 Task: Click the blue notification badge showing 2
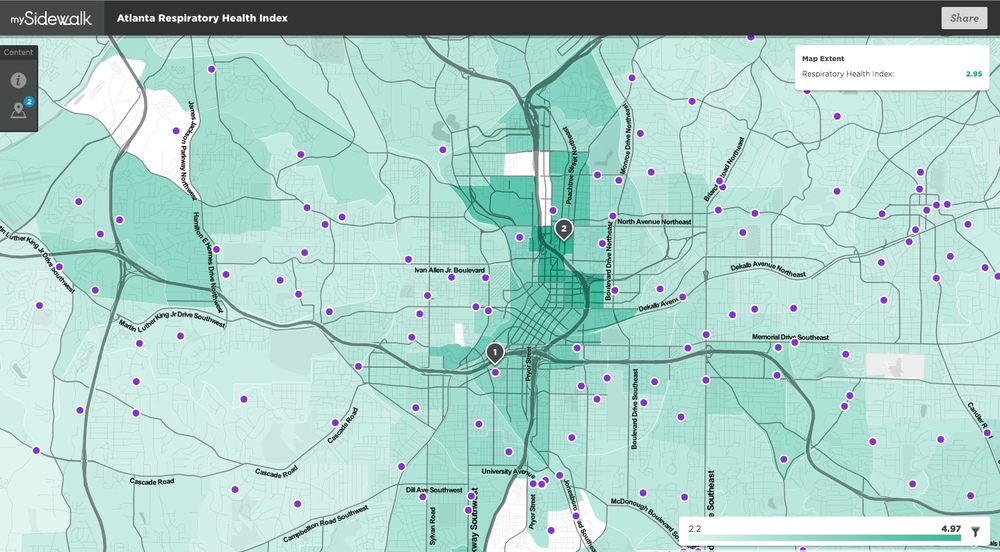tap(29, 101)
